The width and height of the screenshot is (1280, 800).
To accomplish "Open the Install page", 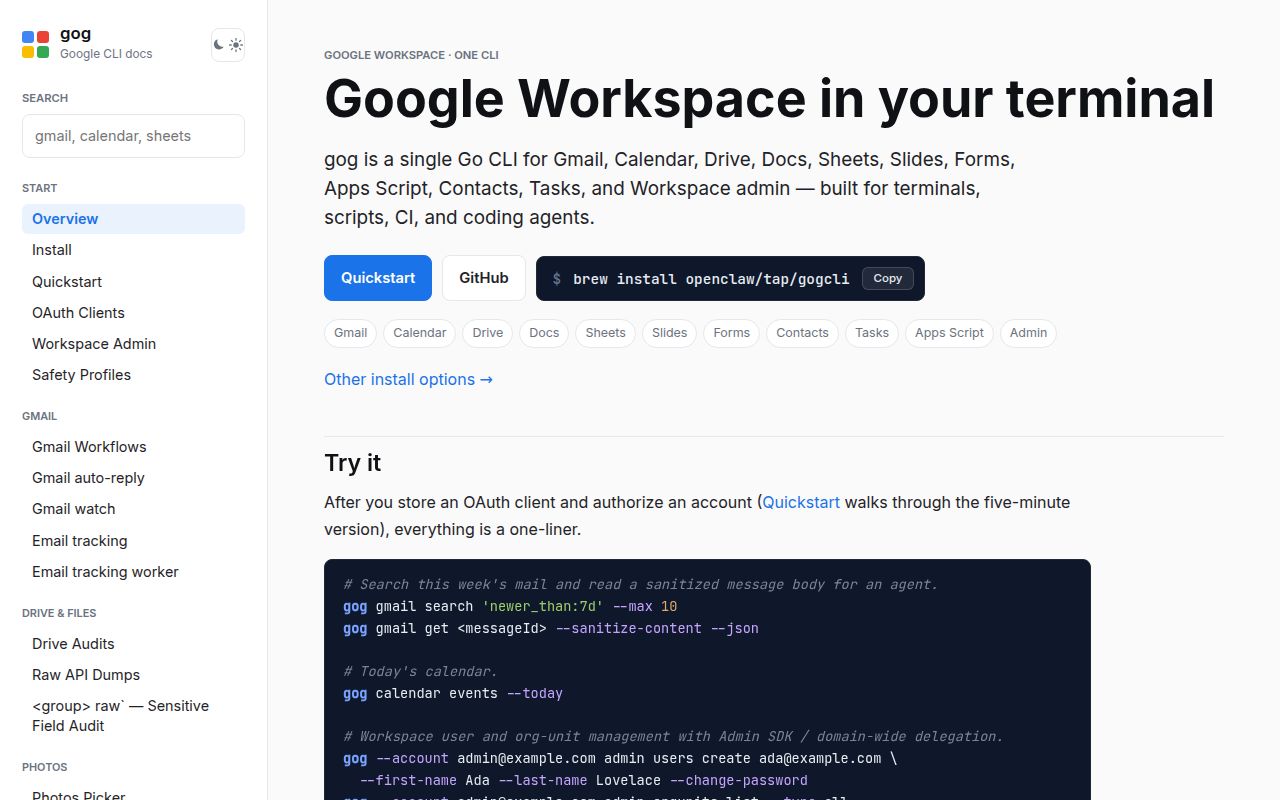I will click(133, 250).
